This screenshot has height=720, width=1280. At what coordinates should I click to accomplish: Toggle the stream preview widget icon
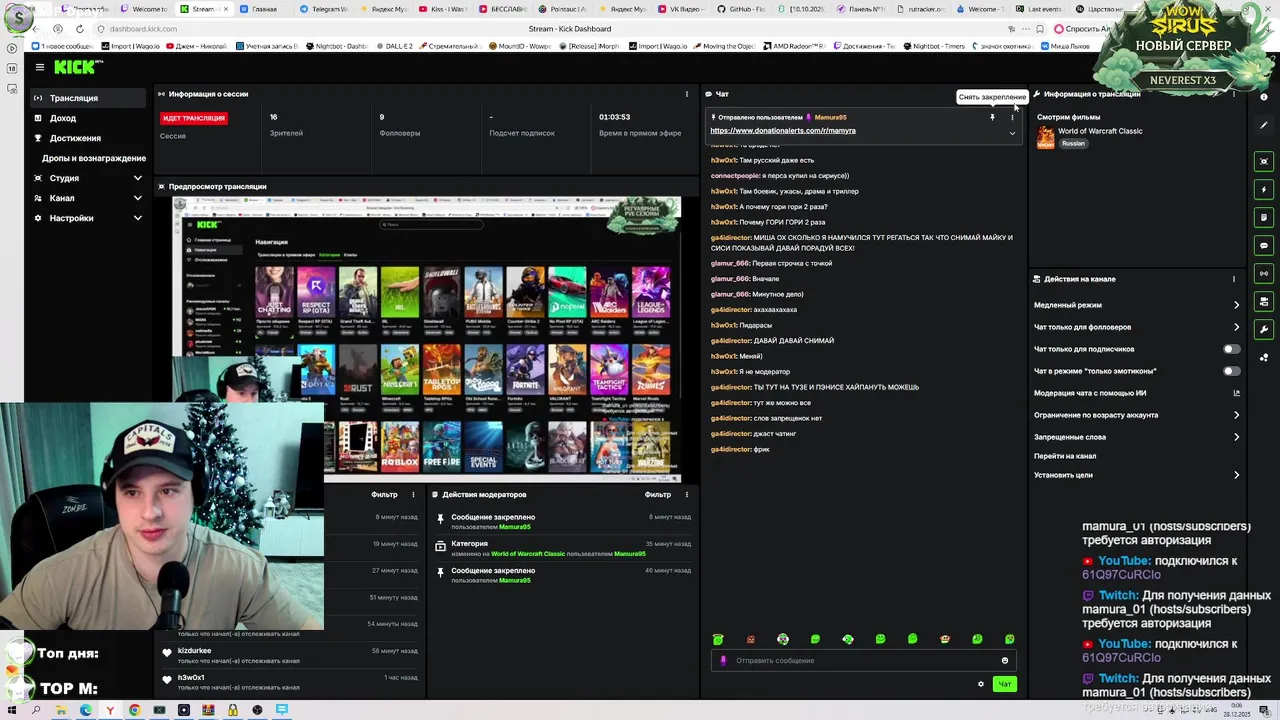pos(1264,161)
